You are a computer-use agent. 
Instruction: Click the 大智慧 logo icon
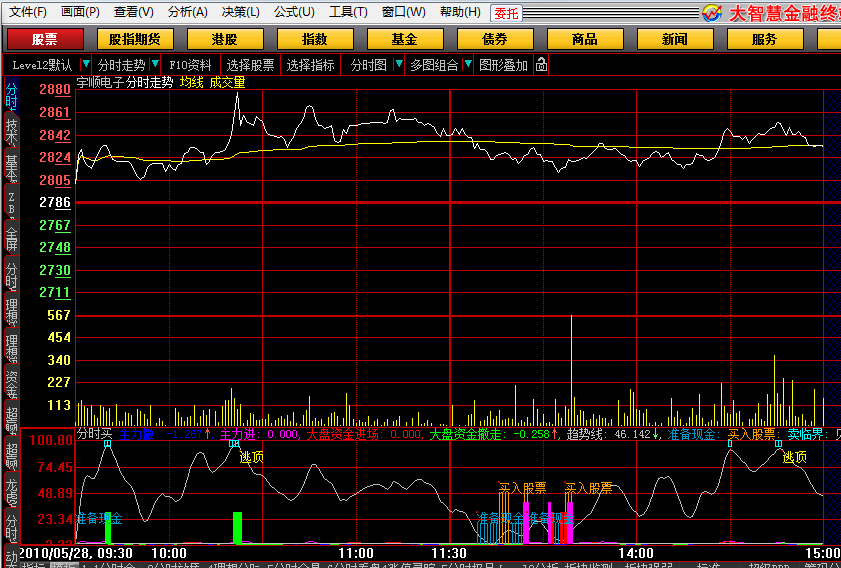(712, 12)
